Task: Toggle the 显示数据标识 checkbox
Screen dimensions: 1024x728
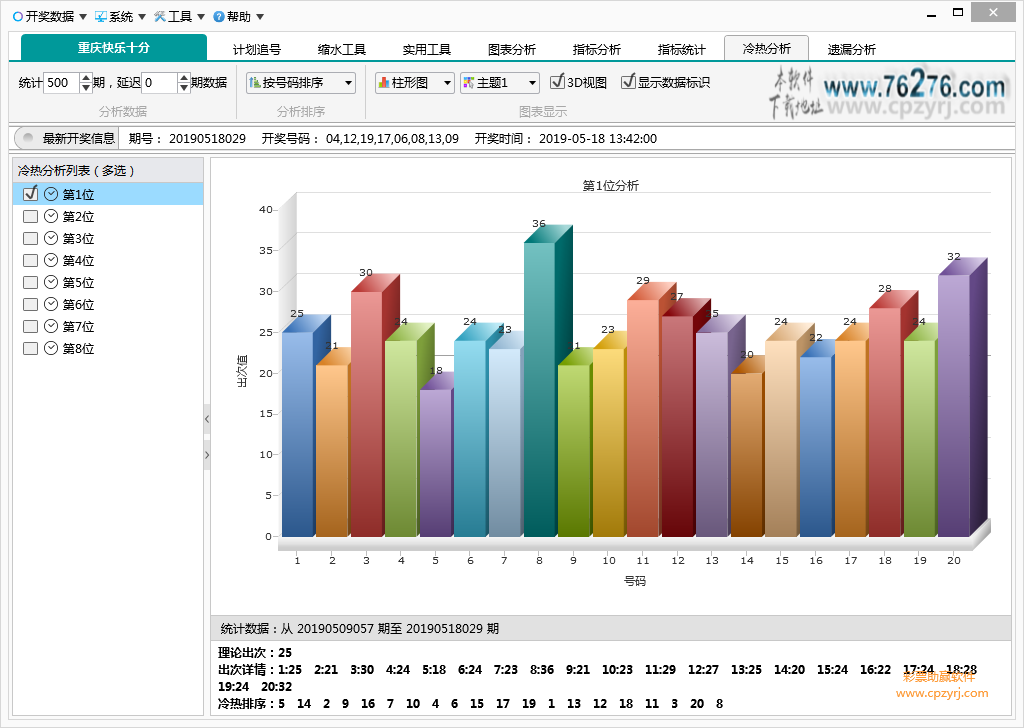Action: [628, 82]
